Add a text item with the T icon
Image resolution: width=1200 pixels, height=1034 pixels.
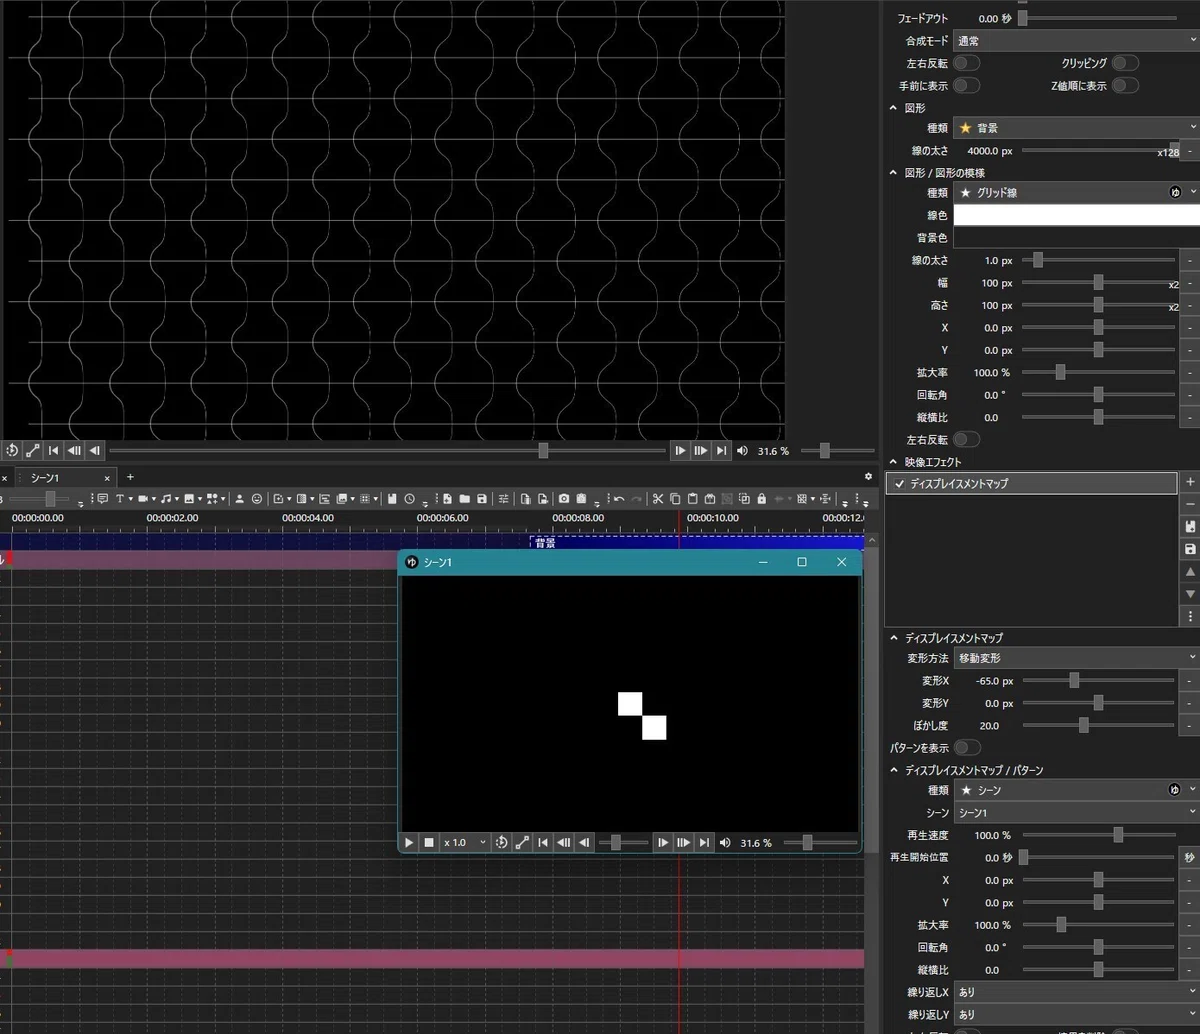(122, 498)
